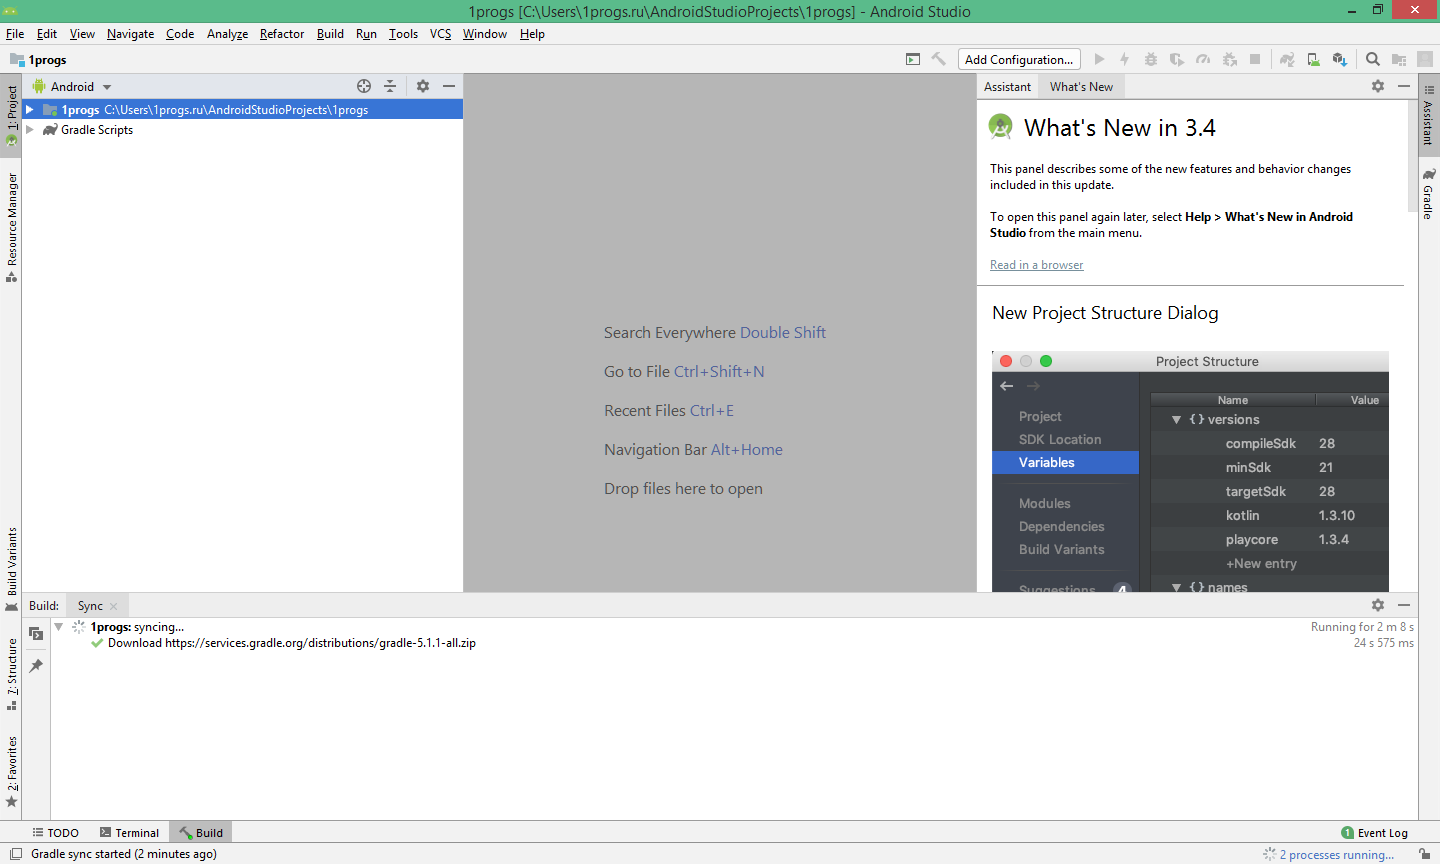Image resolution: width=1440 pixels, height=864 pixels.
Task: Switch to the Assistant tab
Action: pyautogui.click(x=1007, y=86)
